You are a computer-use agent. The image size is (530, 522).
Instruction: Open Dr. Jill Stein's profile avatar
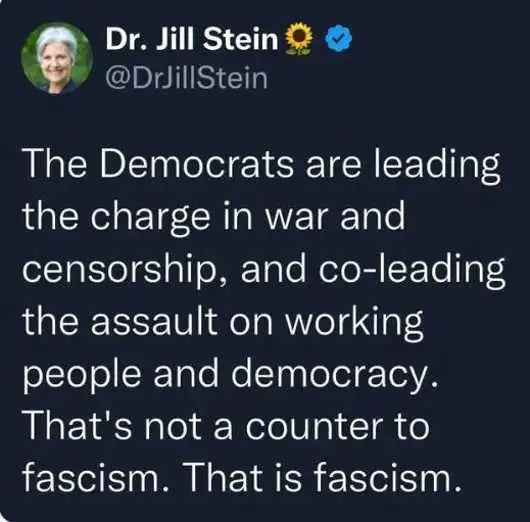pos(57,58)
